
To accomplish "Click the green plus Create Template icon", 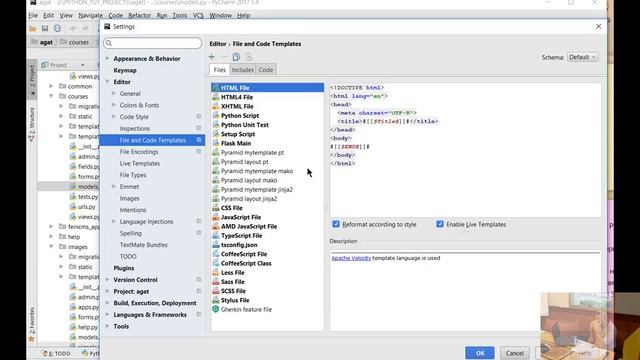I will pyautogui.click(x=211, y=57).
